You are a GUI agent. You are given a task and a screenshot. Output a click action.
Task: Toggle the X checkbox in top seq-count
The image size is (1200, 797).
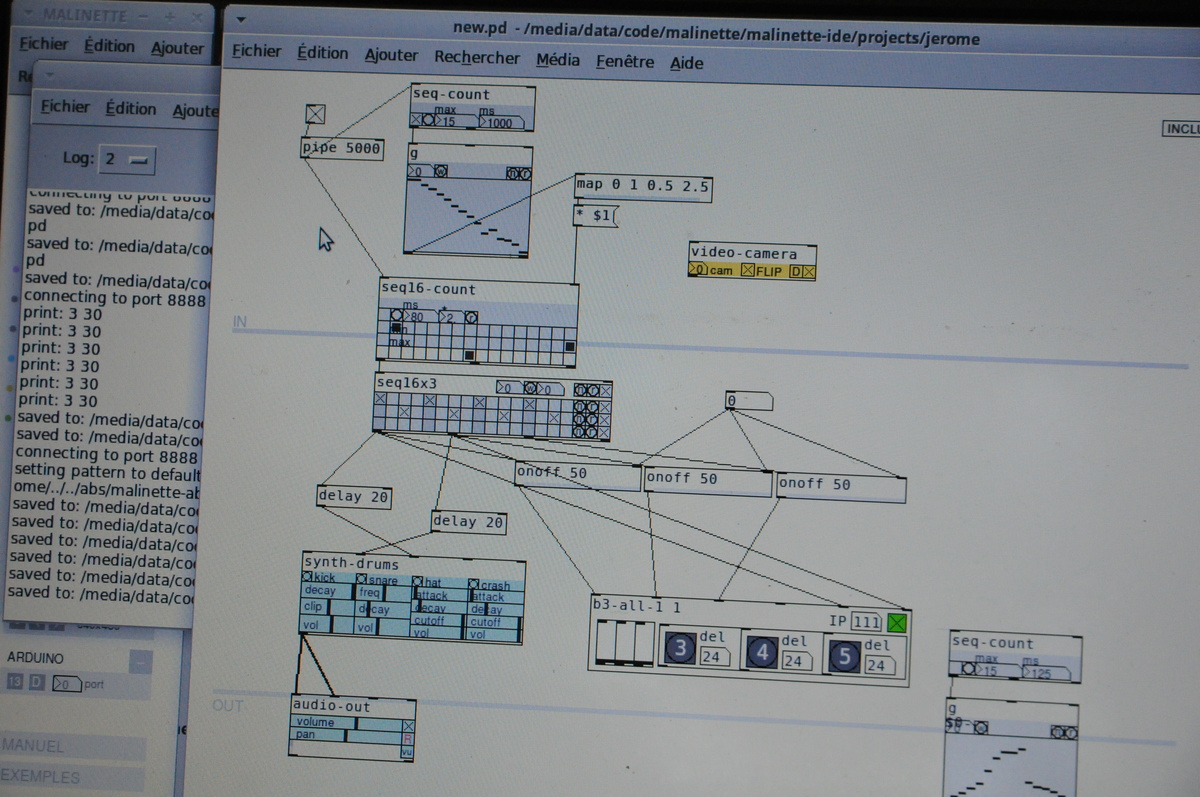click(x=415, y=120)
